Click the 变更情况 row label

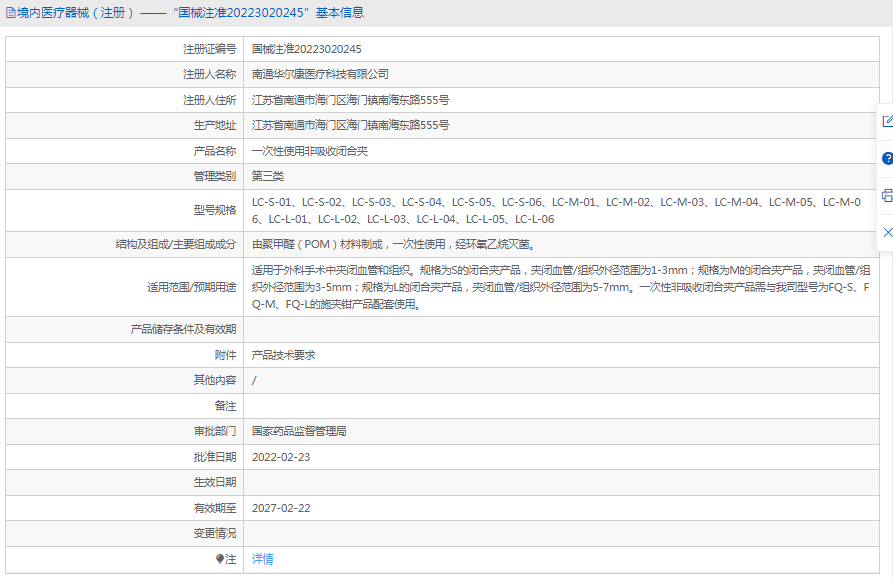point(215,534)
